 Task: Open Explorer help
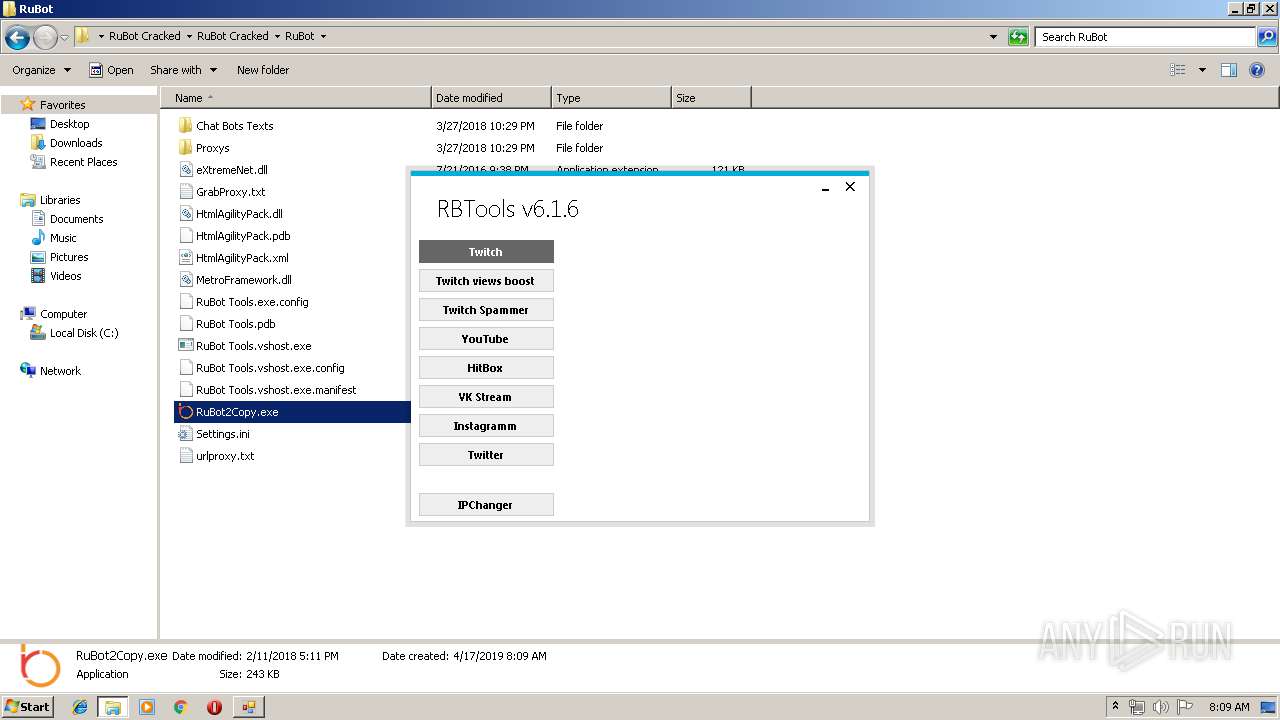[x=1257, y=70]
